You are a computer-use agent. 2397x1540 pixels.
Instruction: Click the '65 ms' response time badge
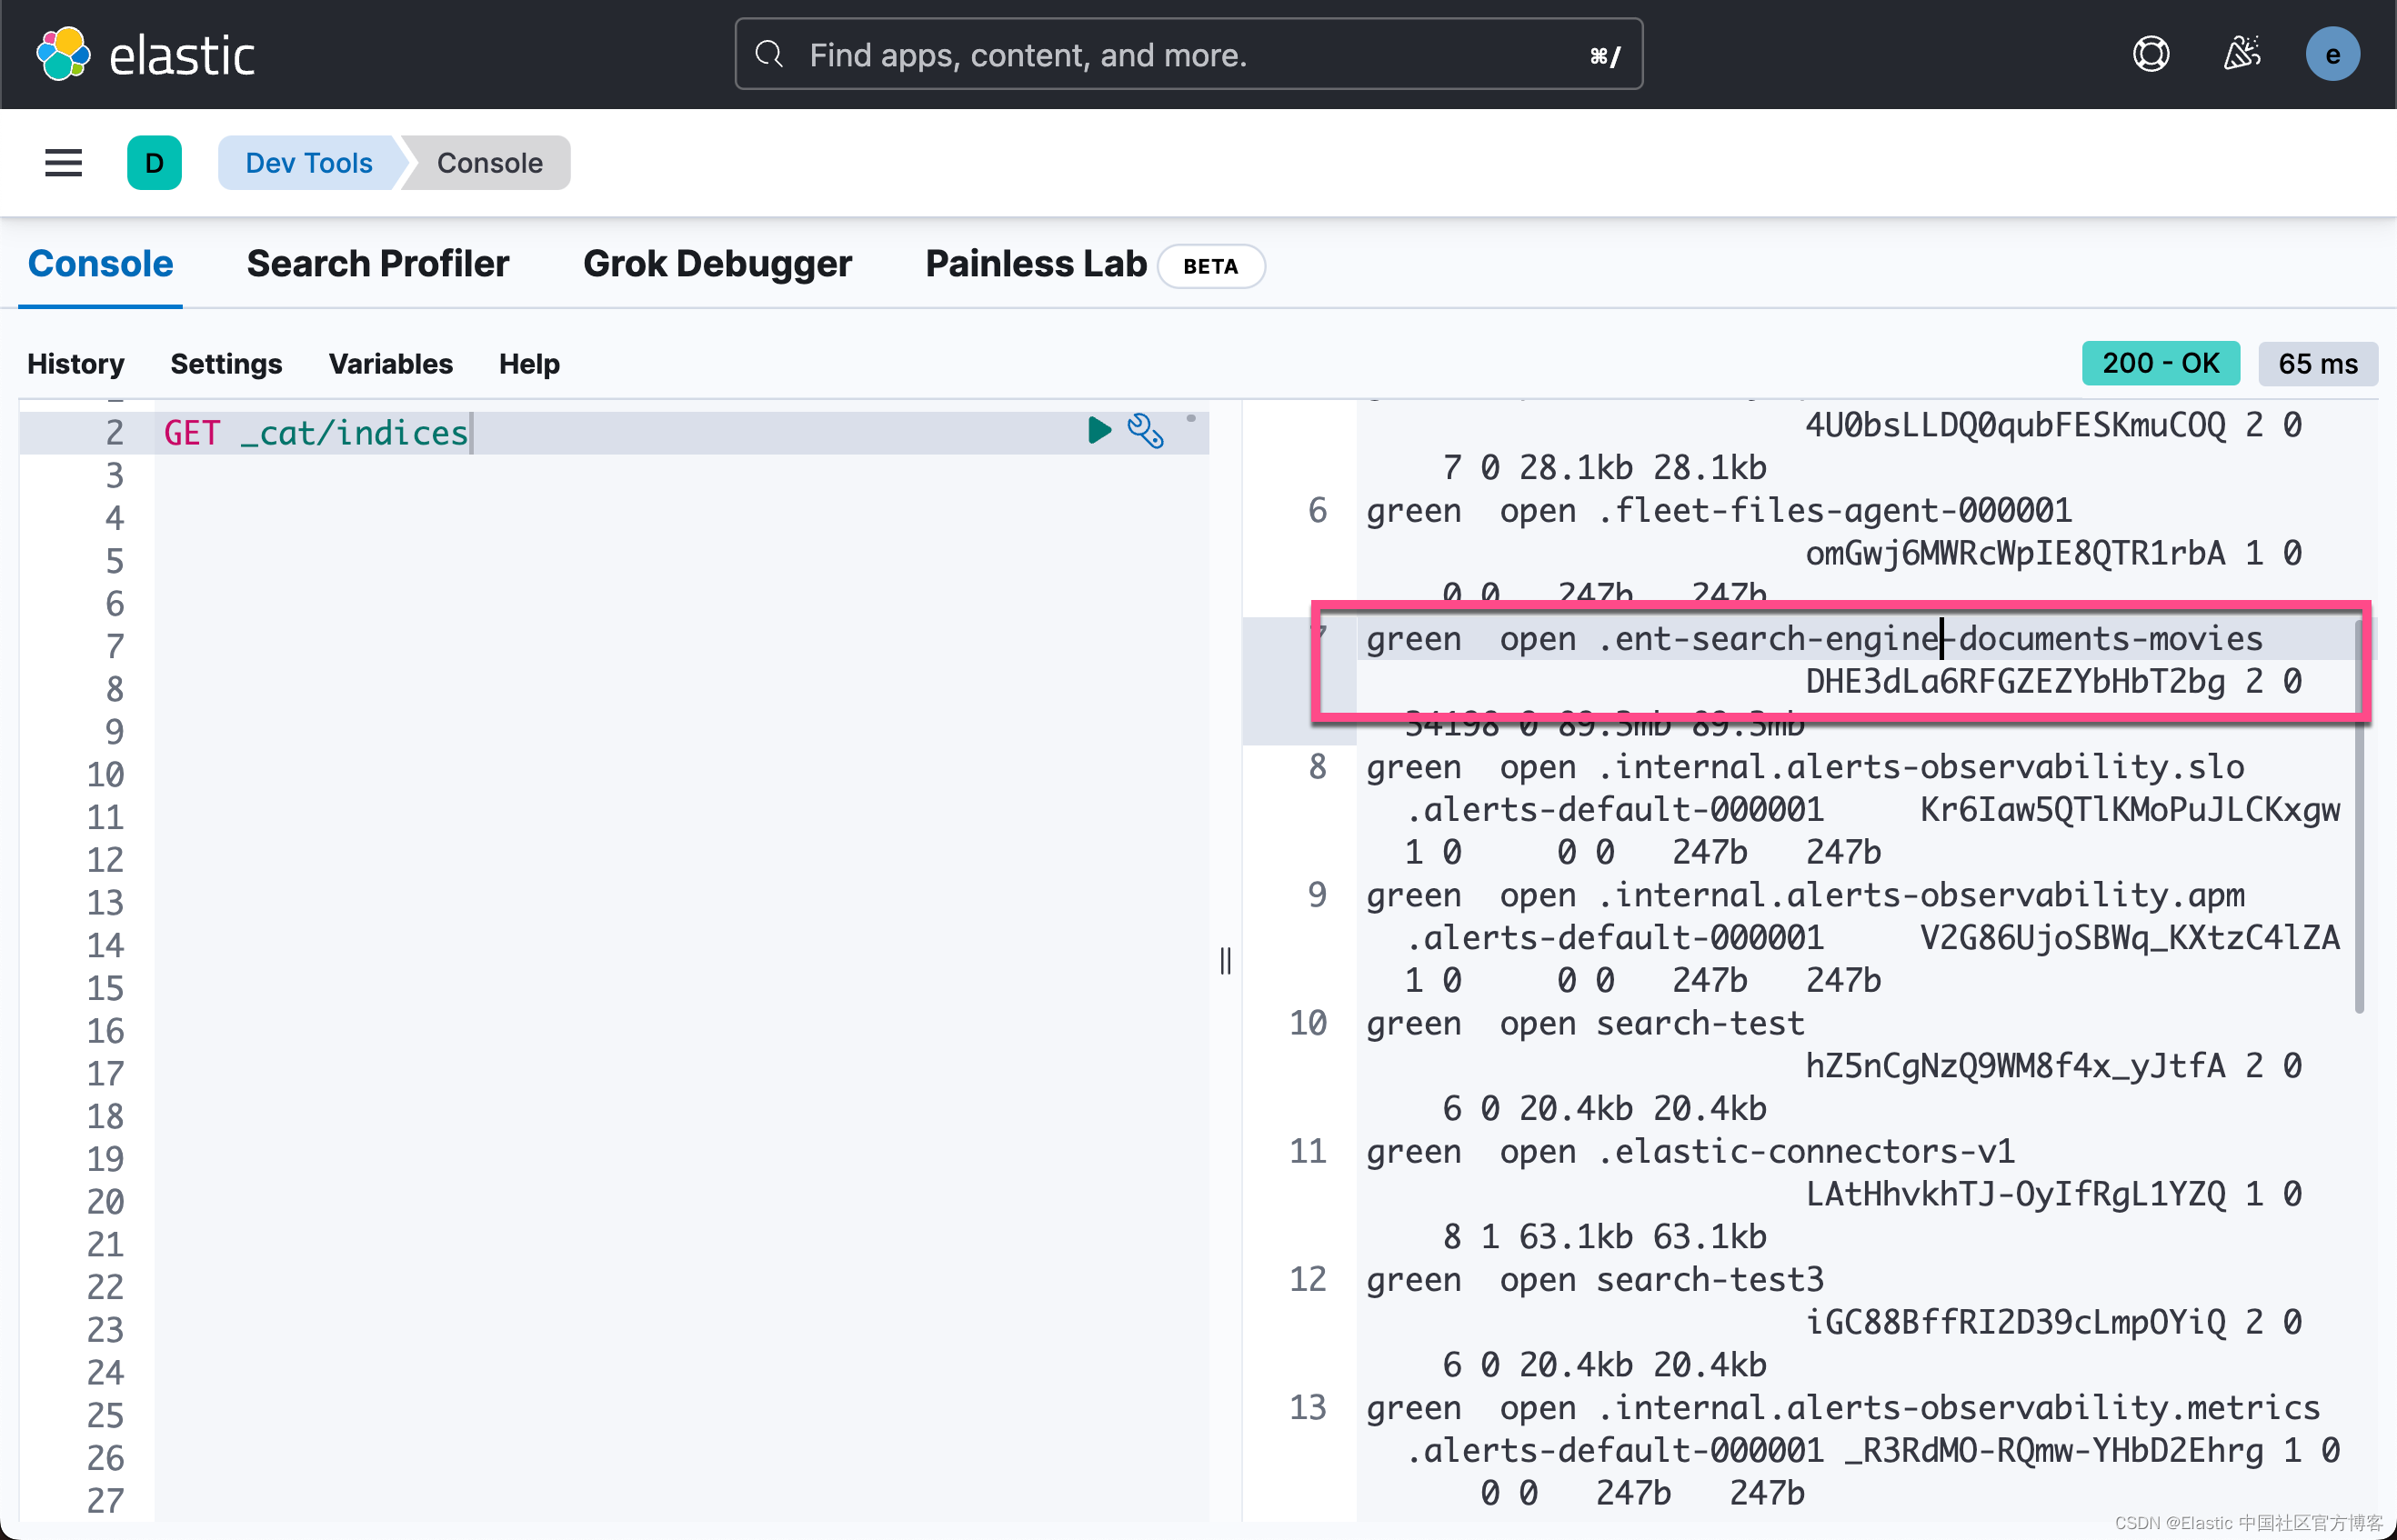point(2317,363)
